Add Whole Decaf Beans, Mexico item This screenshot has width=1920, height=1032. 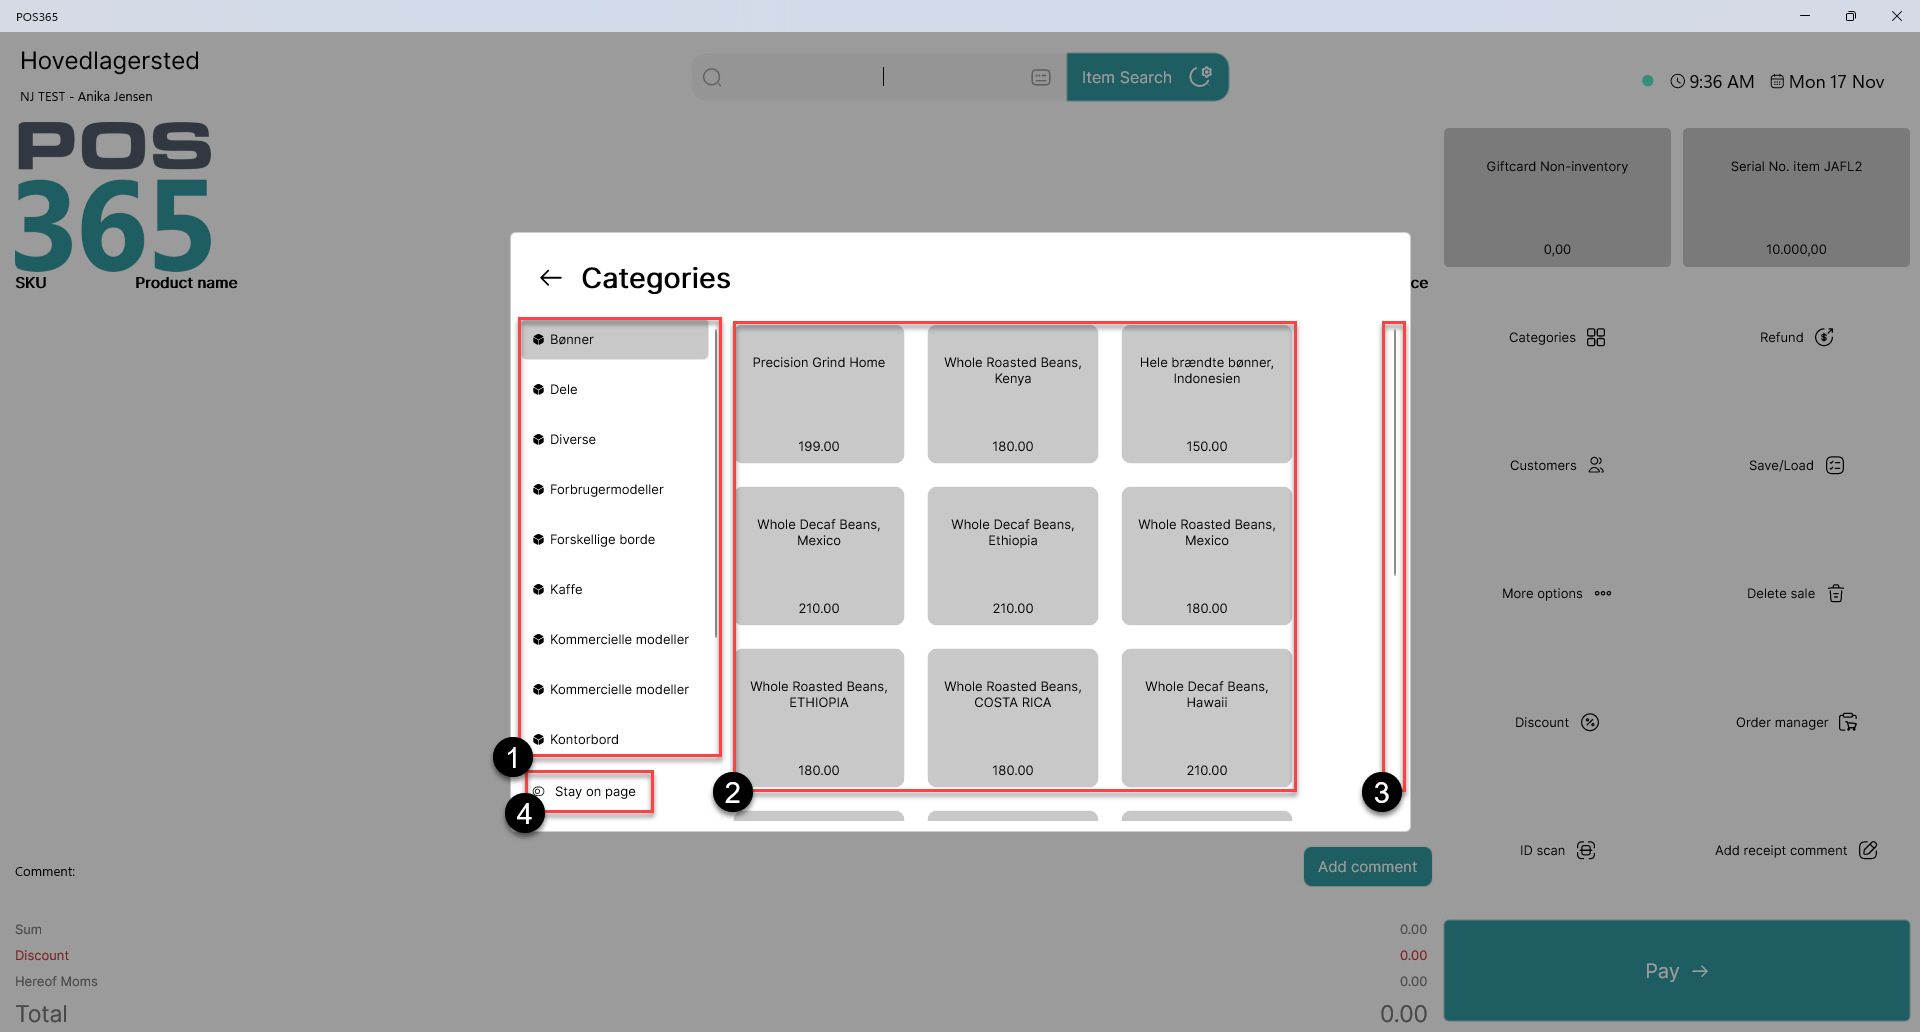pos(819,556)
